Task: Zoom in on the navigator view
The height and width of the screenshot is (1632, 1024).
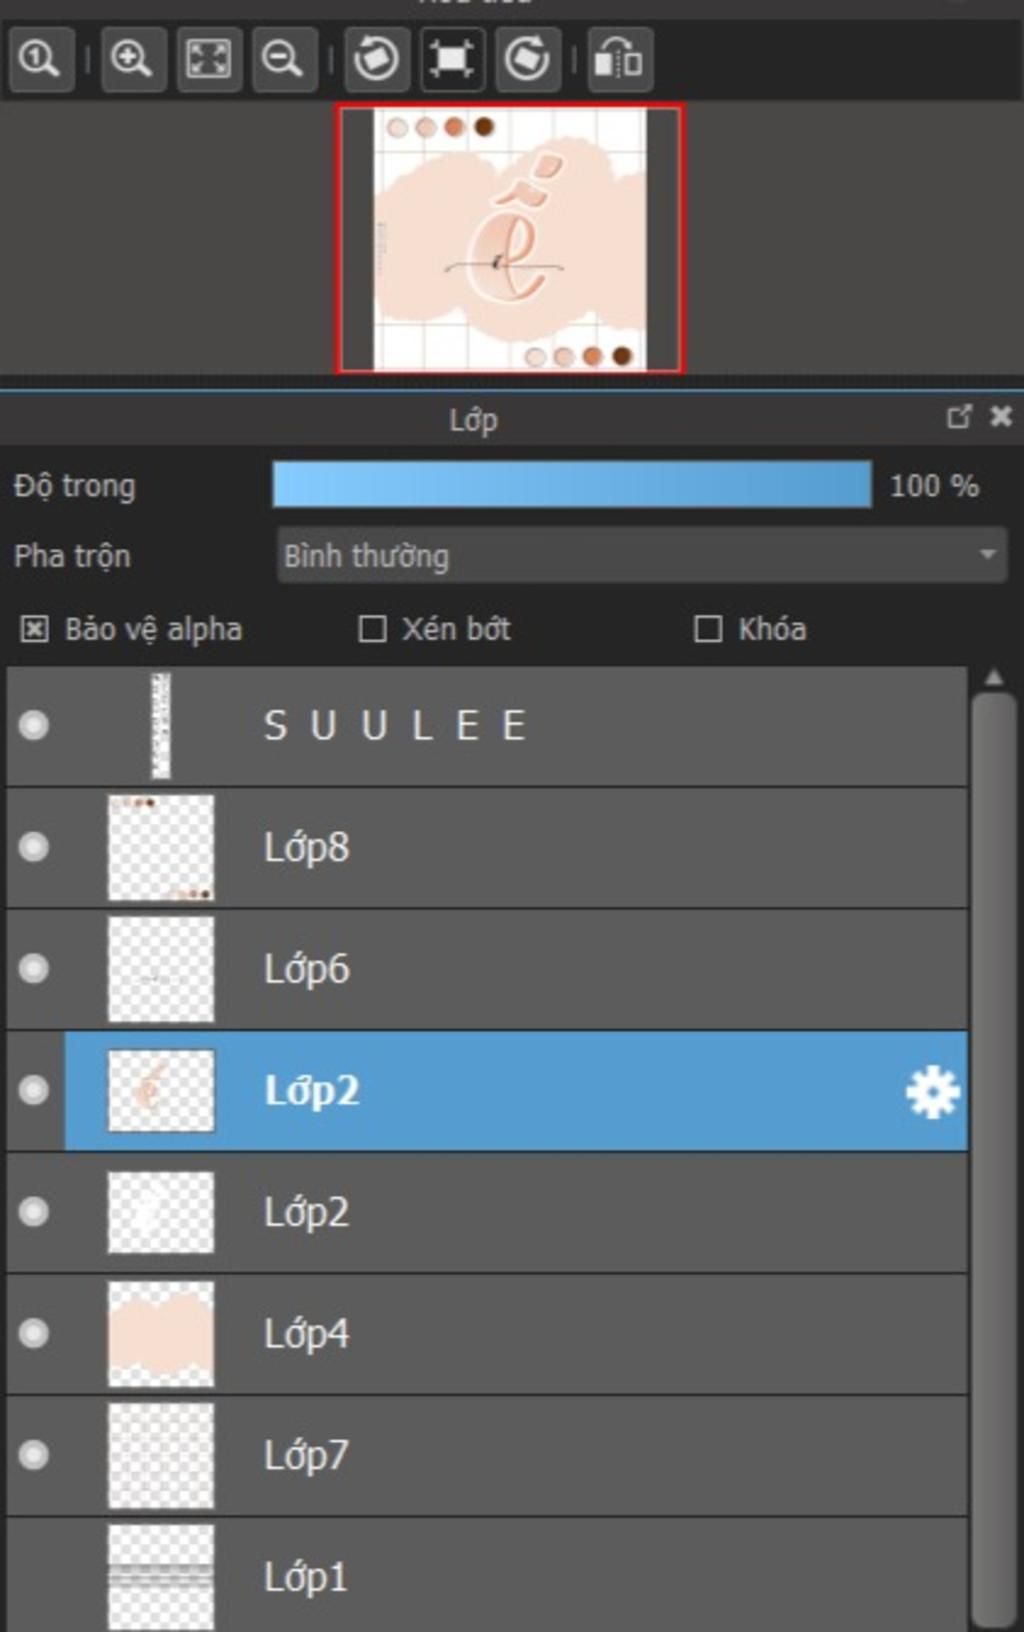Action: tap(133, 59)
